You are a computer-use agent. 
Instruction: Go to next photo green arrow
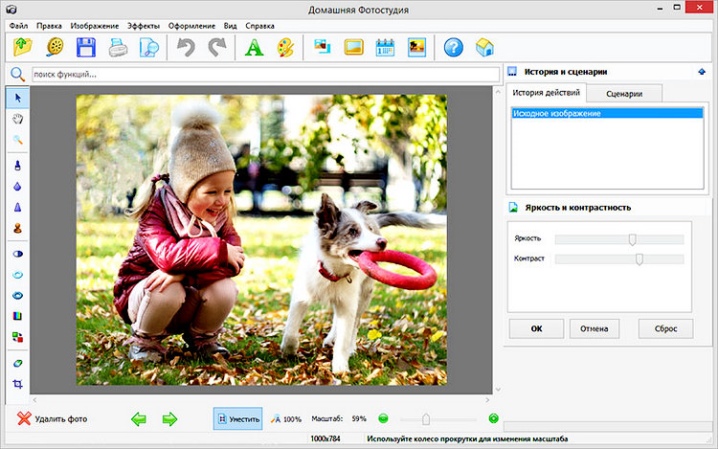[x=169, y=419]
